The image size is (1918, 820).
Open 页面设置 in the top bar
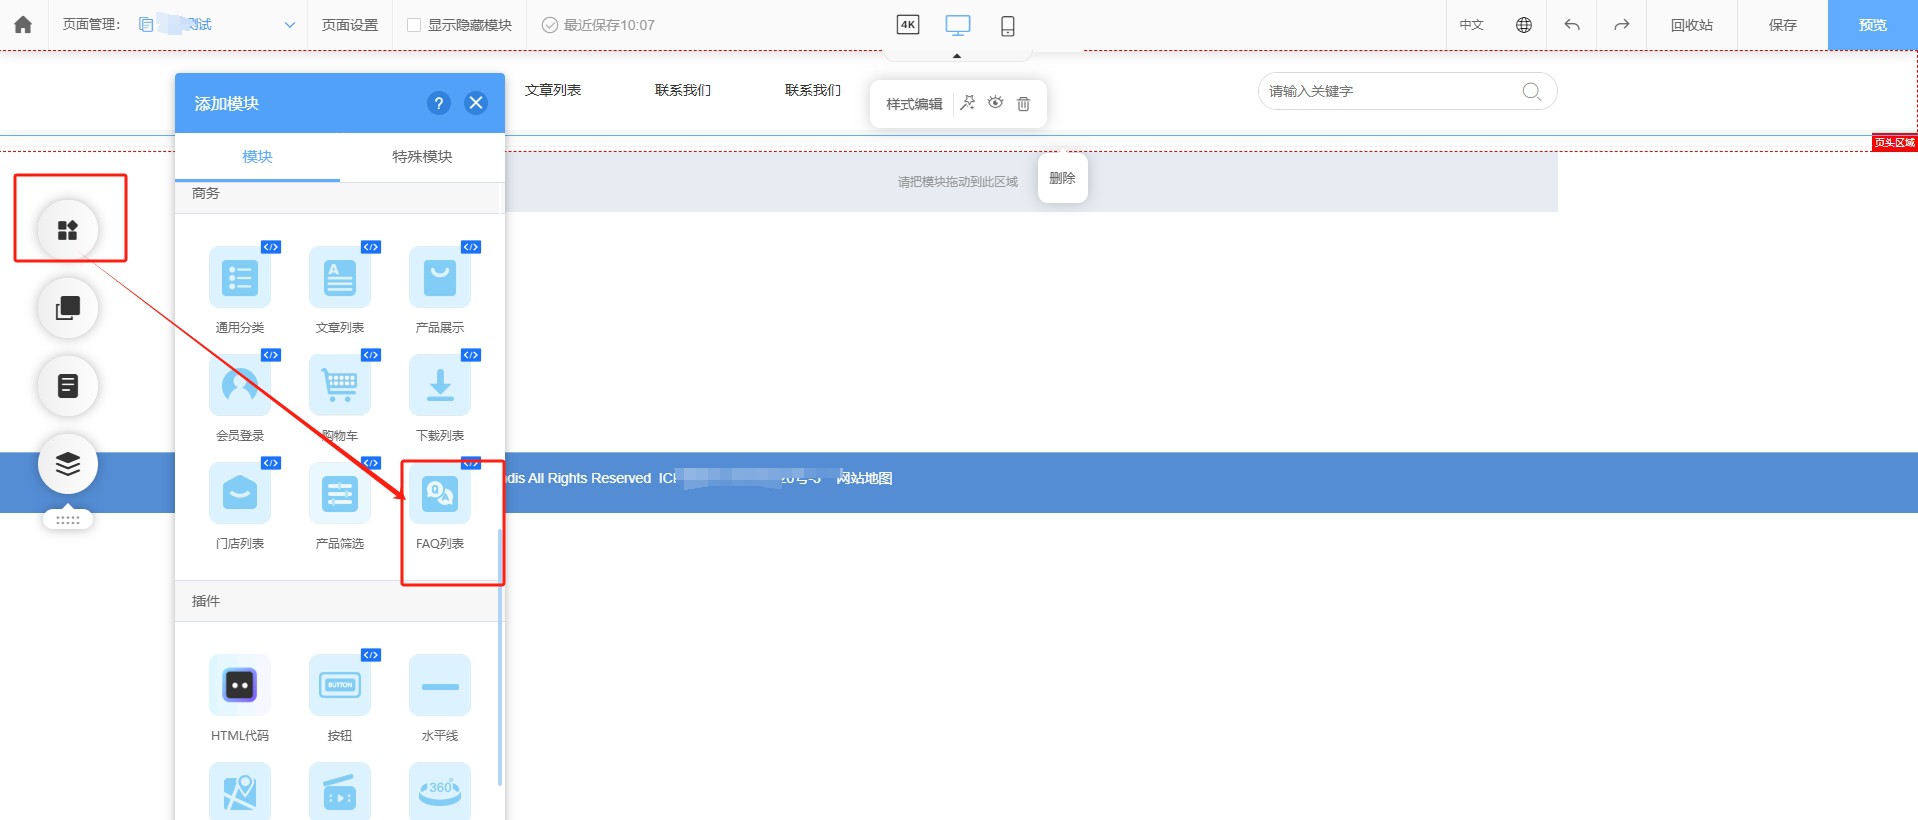click(350, 25)
